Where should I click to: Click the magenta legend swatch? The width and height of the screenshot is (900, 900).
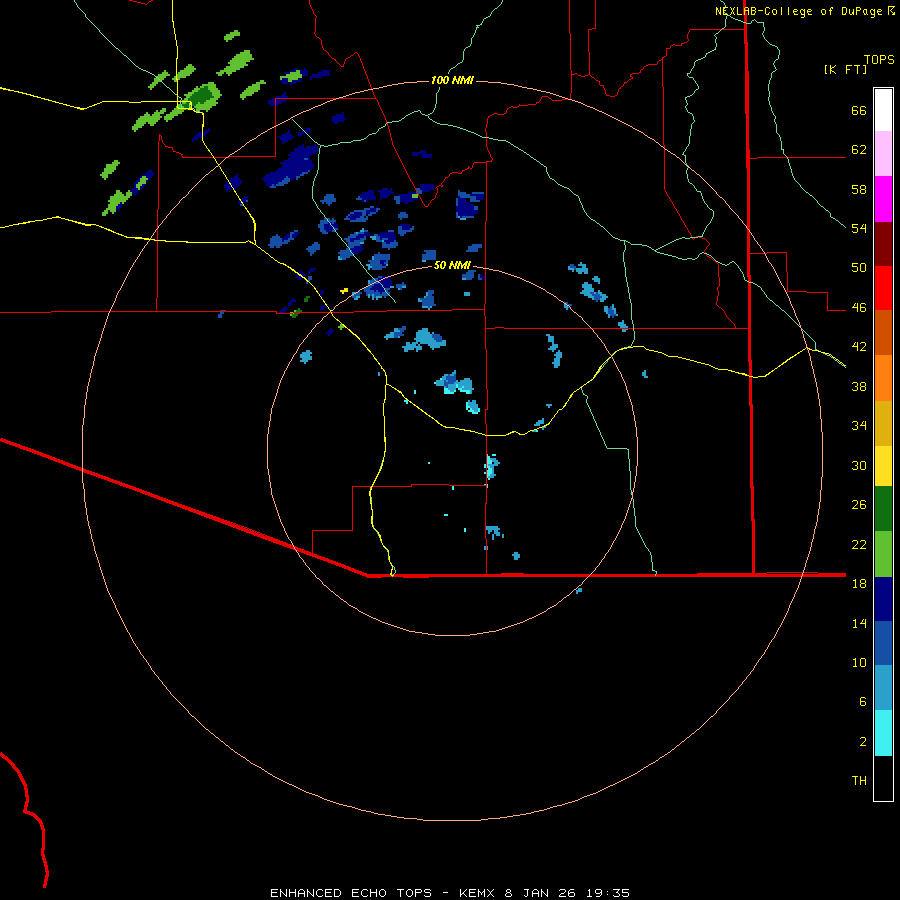883,199
